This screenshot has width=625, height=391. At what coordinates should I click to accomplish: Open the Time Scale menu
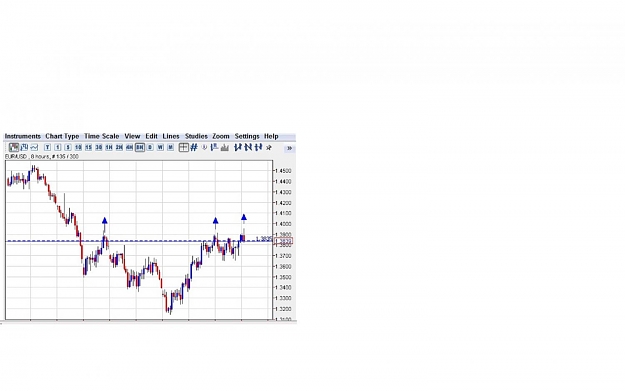102,136
